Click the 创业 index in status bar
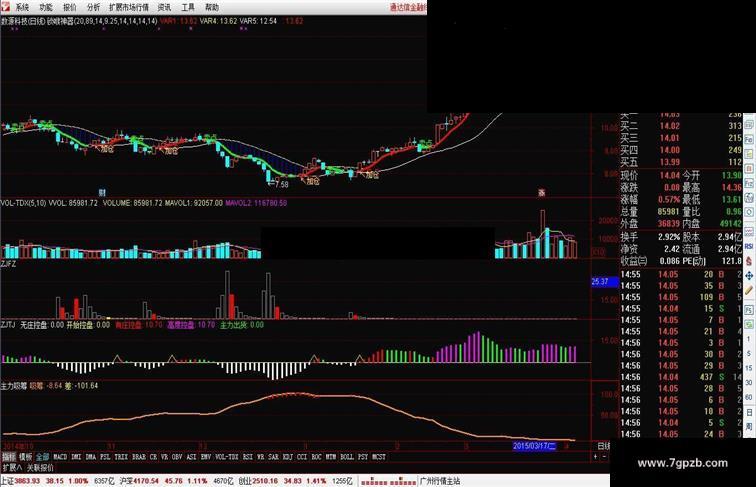The width and height of the screenshot is (756, 487). [245, 481]
